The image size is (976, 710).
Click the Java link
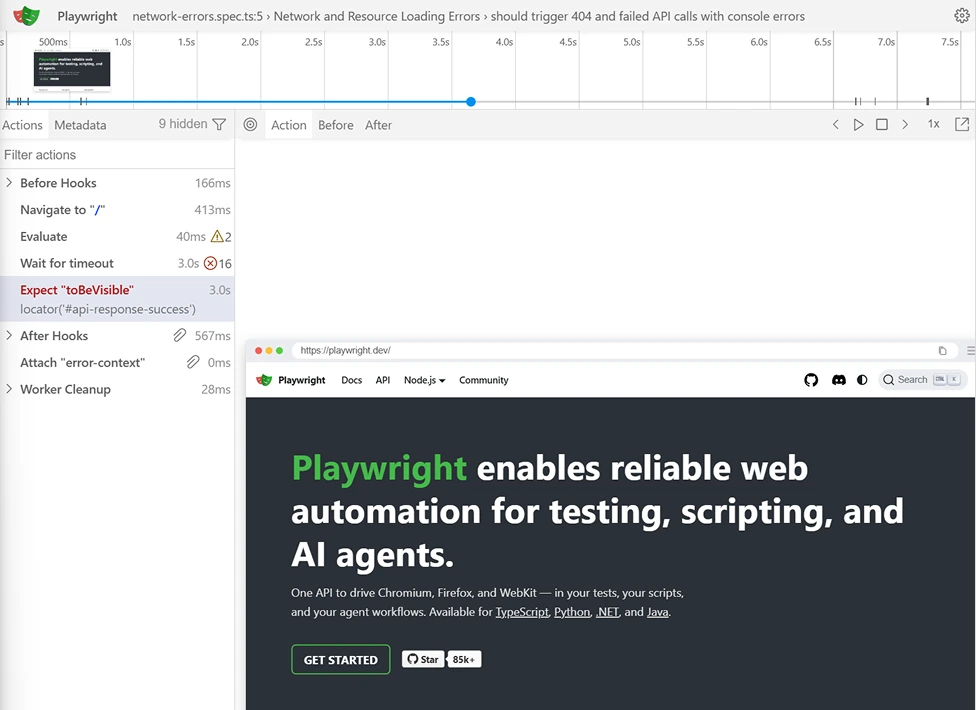[x=657, y=612]
